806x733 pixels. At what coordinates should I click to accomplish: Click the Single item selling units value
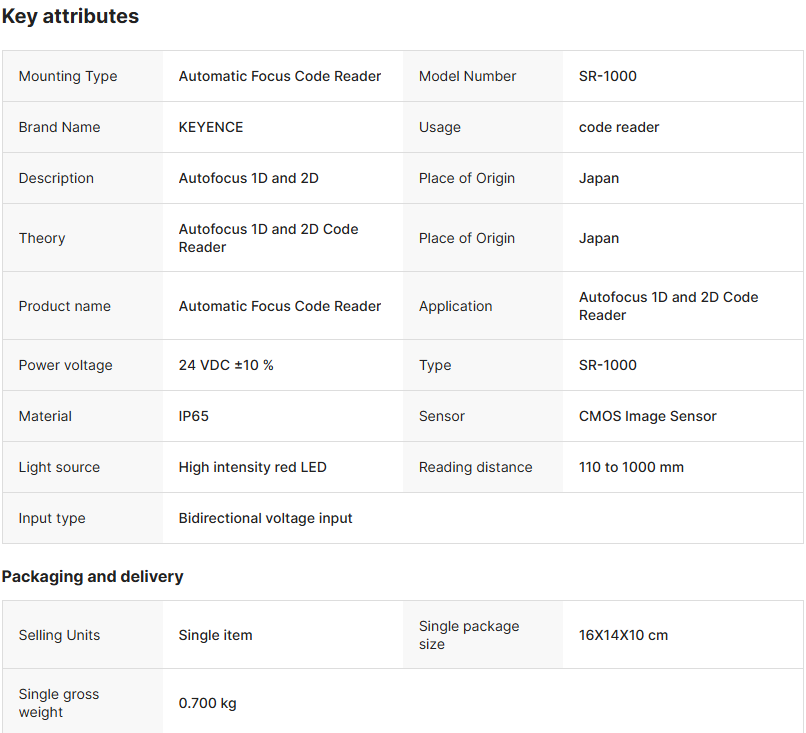click(x=215, y=635)
